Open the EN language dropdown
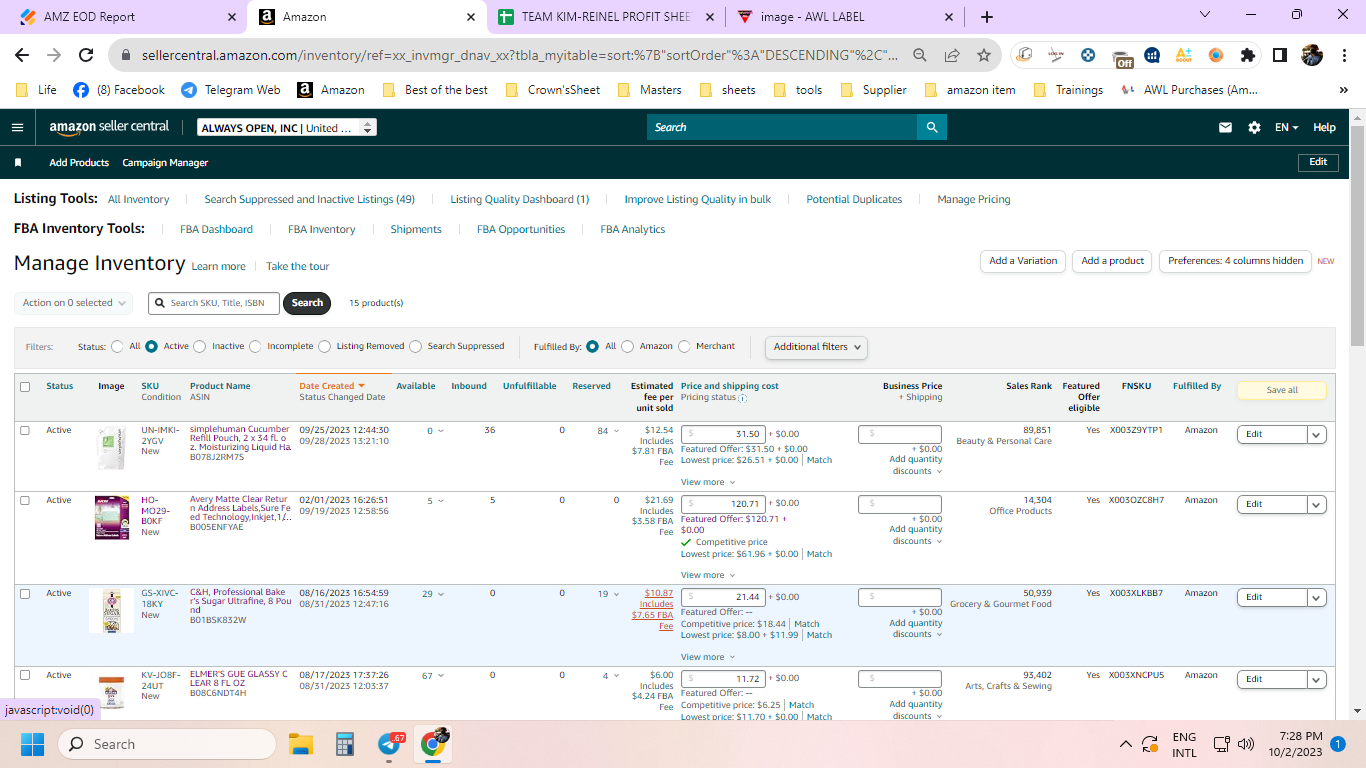1366x768 pixels. [1286, 128]
